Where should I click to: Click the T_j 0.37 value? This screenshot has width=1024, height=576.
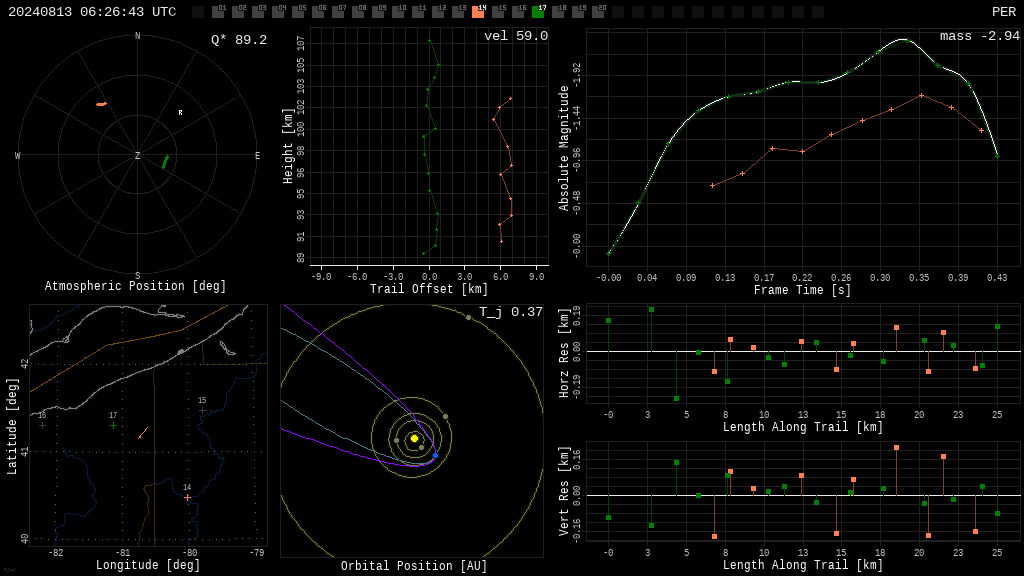pyautogui.click(x=511, y=312)
